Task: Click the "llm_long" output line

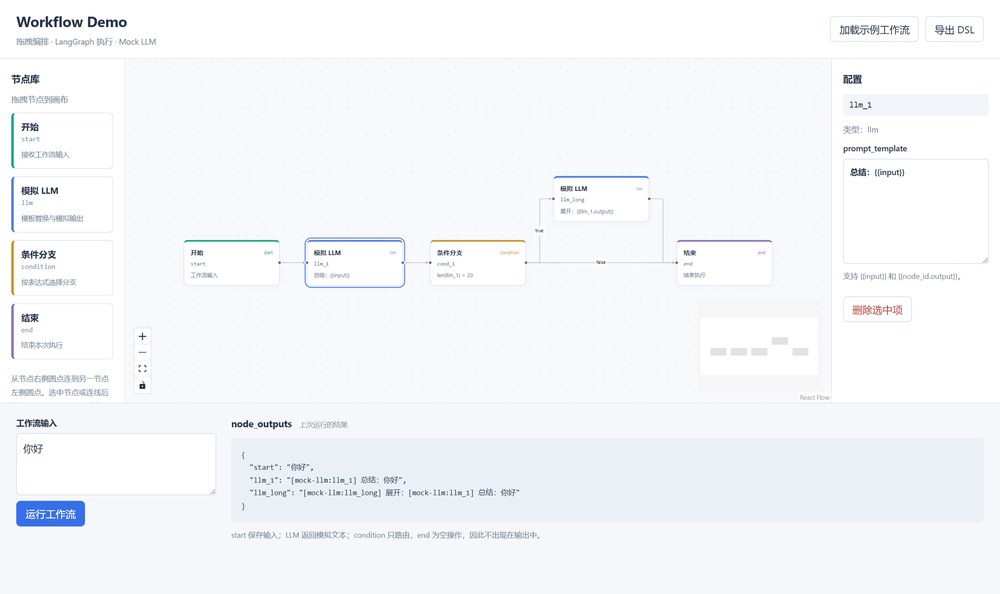Action: (385, 493)
